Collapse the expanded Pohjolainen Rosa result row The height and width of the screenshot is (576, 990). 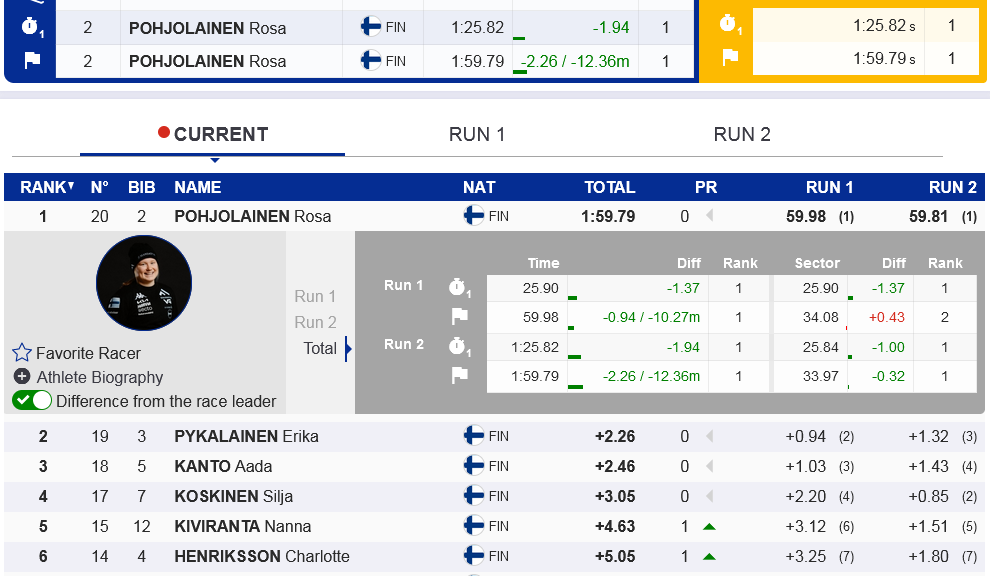[x=252, y=216]
